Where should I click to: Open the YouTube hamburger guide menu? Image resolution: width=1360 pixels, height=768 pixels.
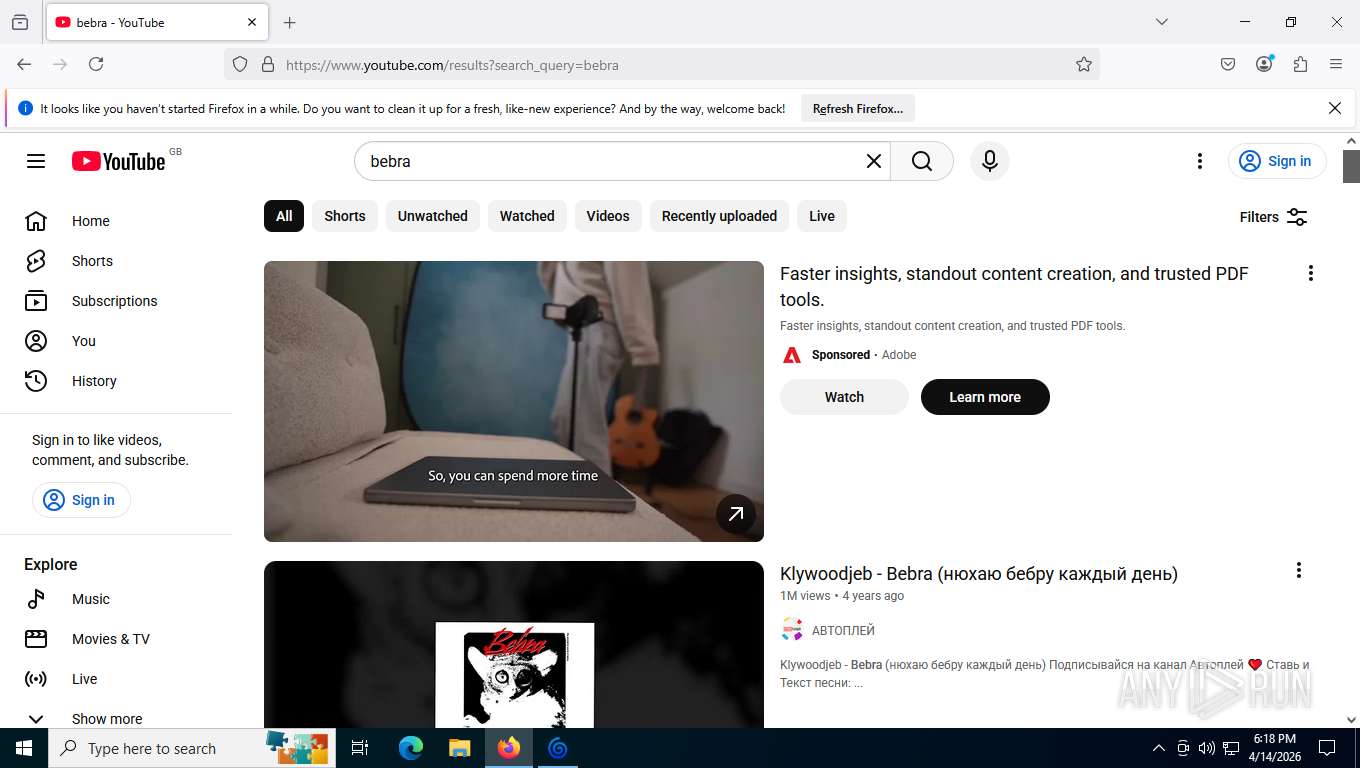(36, 161)
